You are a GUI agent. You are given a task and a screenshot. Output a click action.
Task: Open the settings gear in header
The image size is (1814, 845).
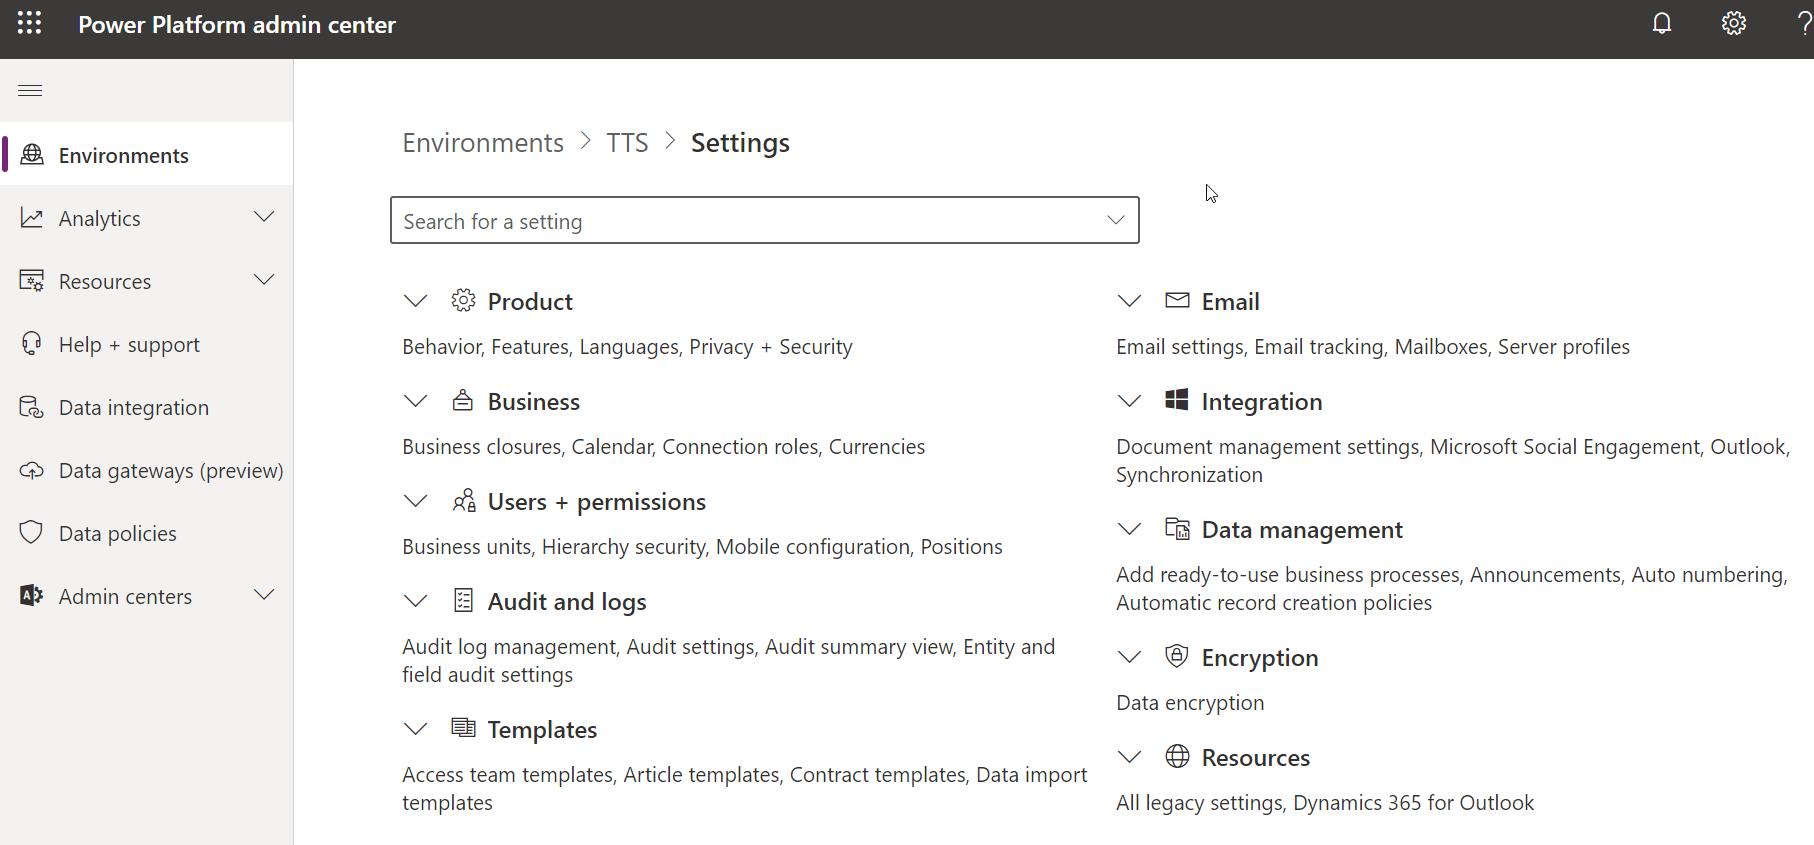(x=1734, y=23)
